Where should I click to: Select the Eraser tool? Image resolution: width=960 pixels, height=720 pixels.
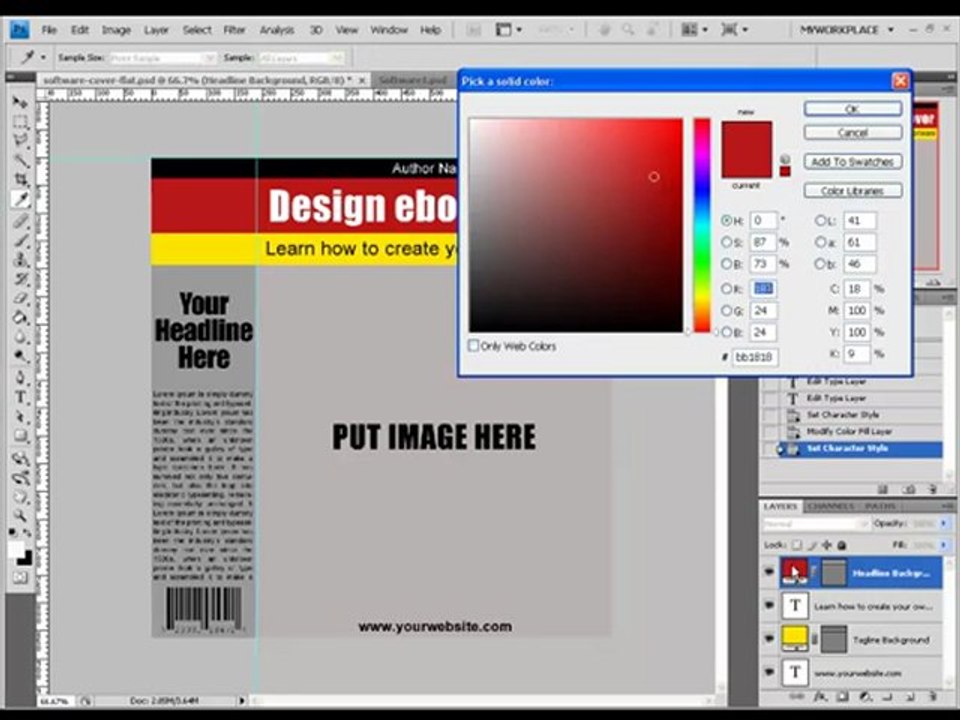[20, 299]
